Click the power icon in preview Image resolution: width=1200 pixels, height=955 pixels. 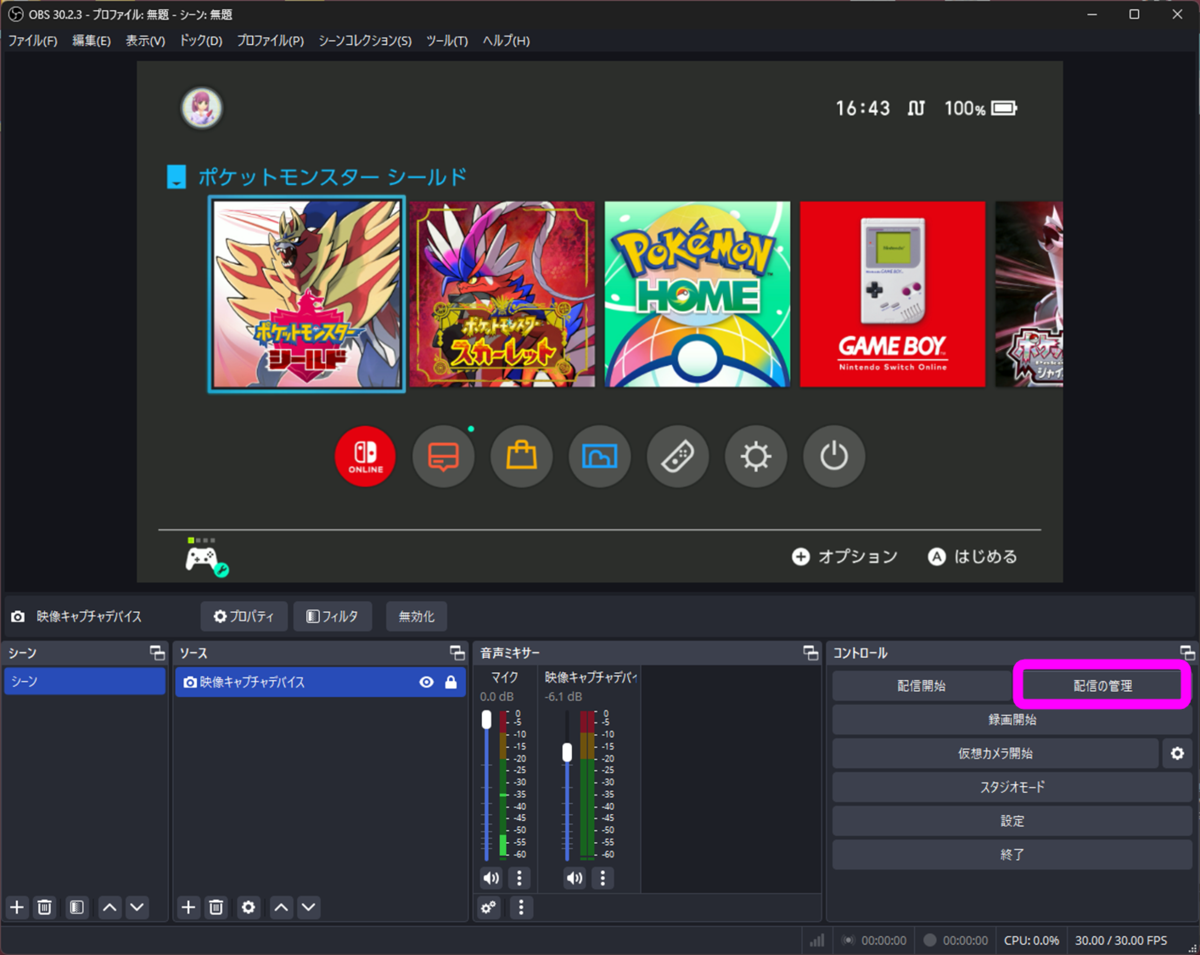(834, 456)
